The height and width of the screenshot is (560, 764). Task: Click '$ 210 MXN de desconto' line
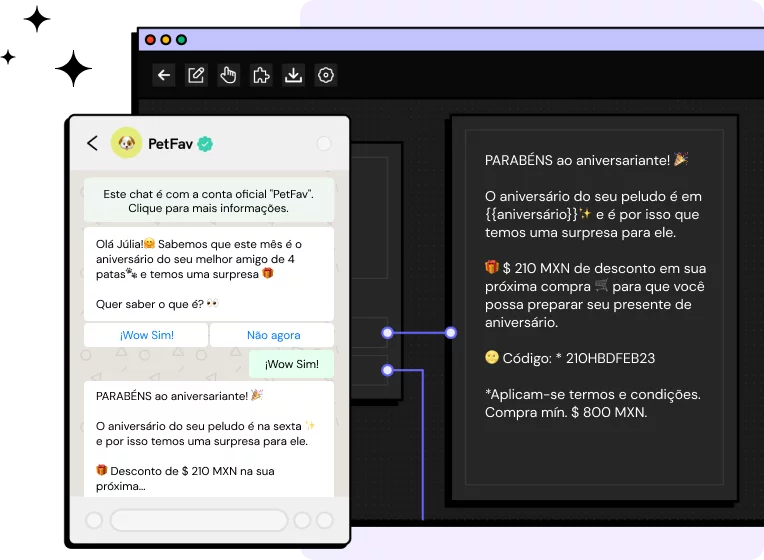[x=595, y=268]
